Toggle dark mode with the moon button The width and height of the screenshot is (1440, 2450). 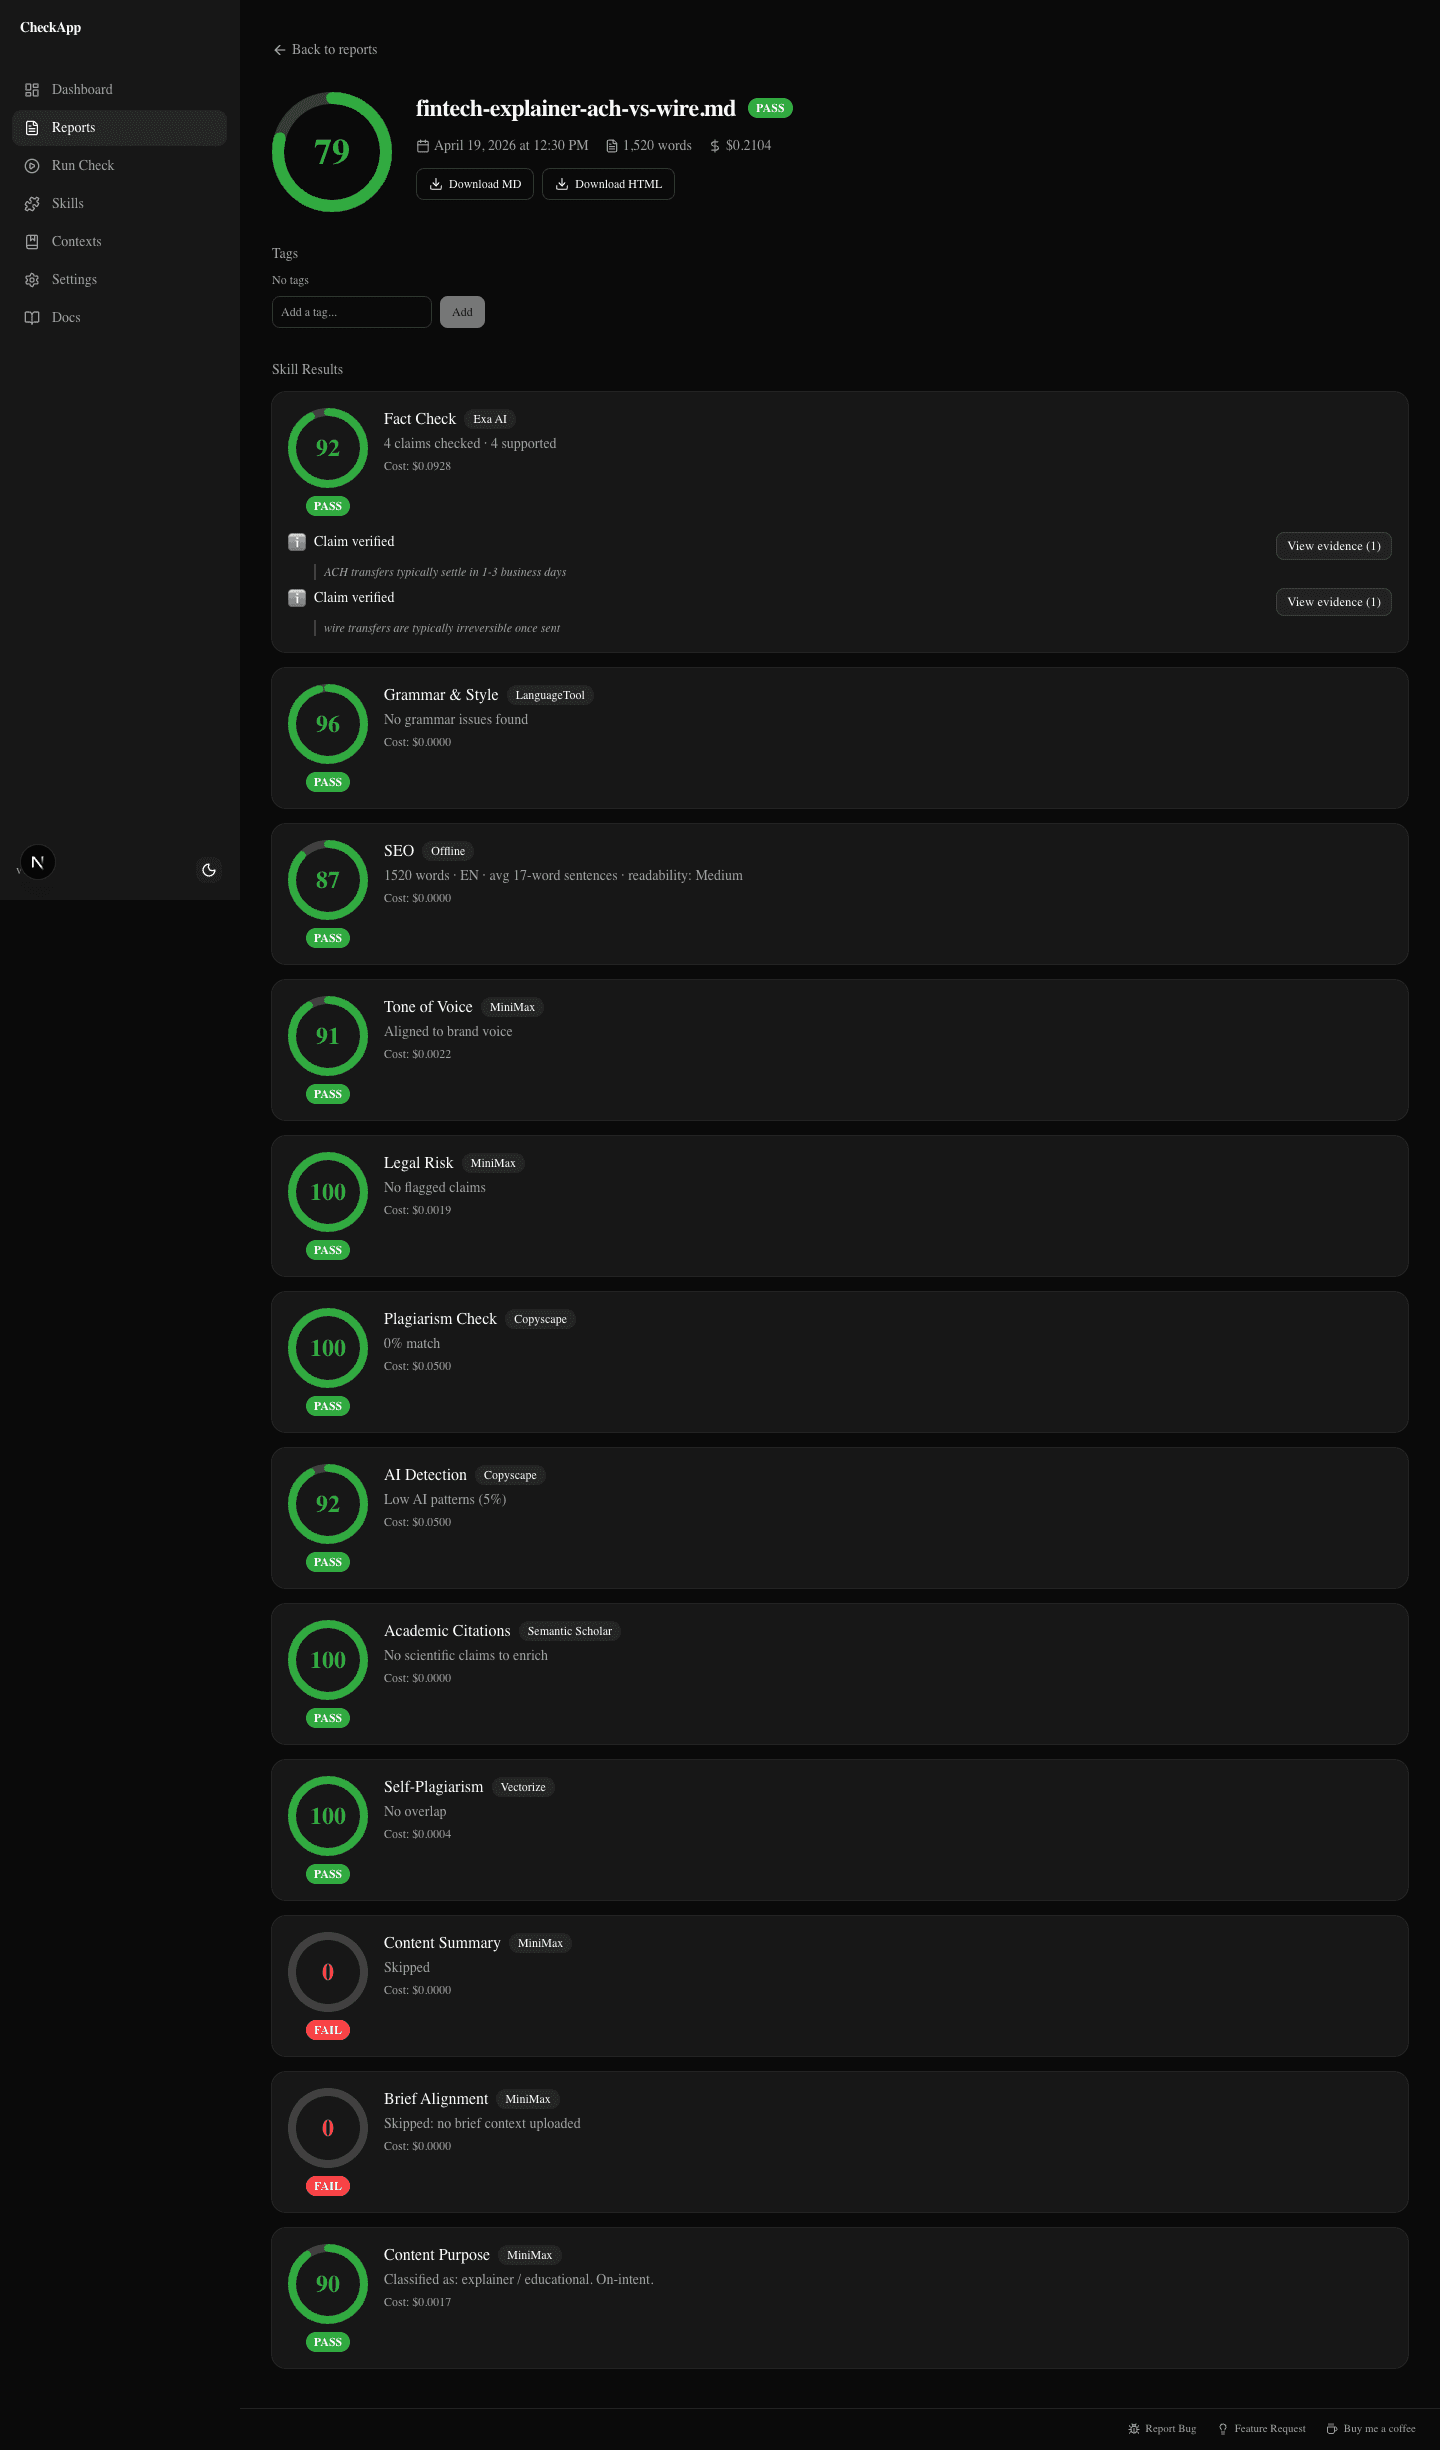click(209, 870)
